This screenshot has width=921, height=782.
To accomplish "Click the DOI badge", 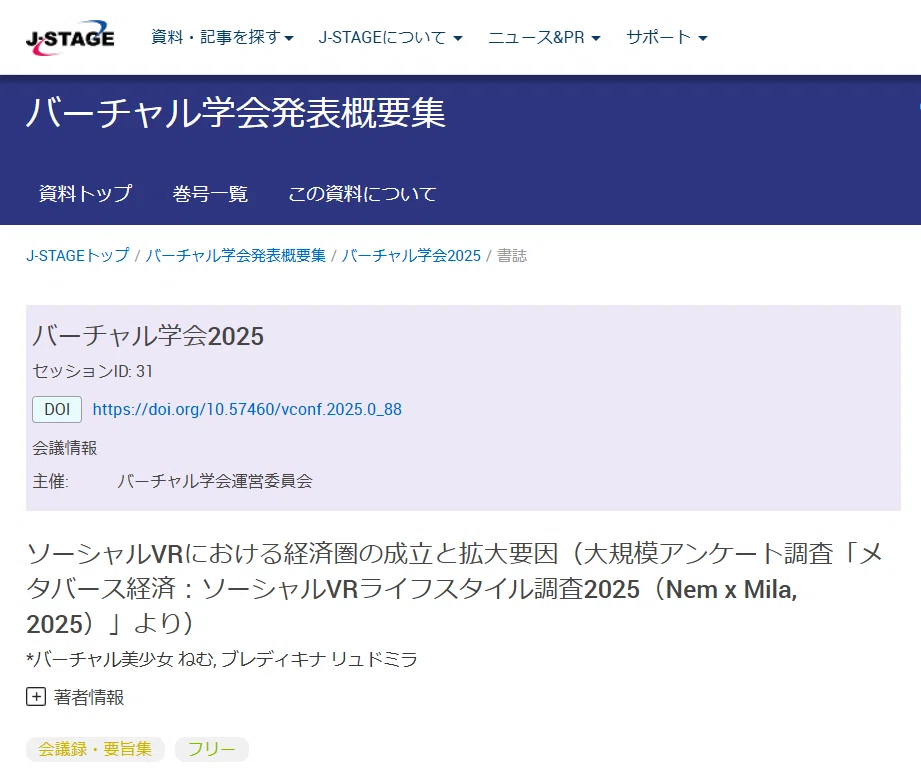I will tap(57, 410).
